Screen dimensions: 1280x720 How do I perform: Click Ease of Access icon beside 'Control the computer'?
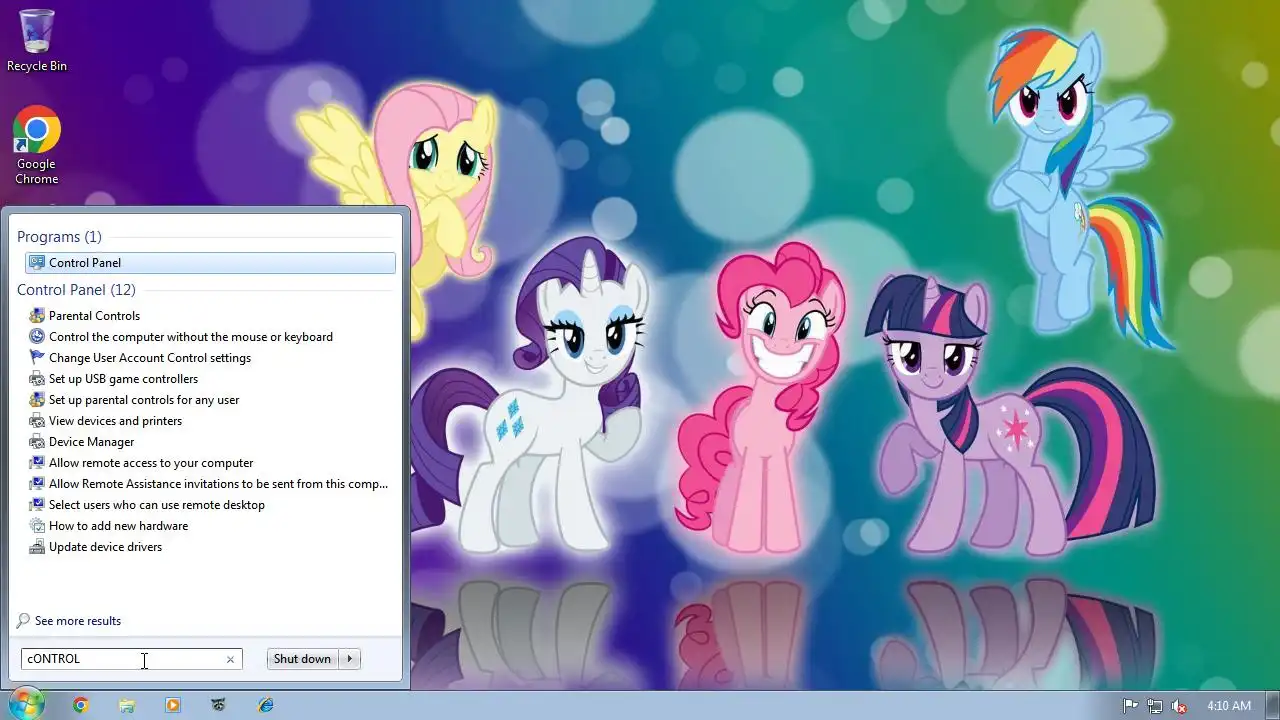click(37, 337)
